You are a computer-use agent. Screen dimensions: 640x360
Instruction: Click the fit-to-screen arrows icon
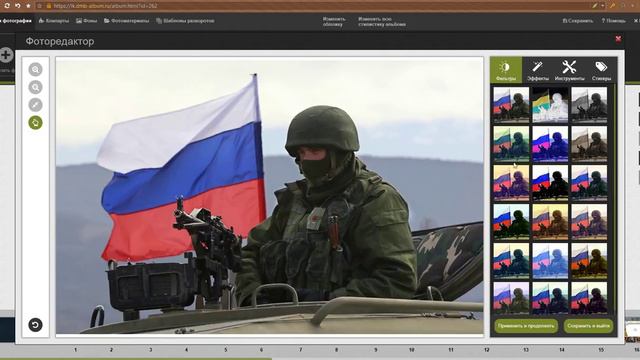pos(36,105)
